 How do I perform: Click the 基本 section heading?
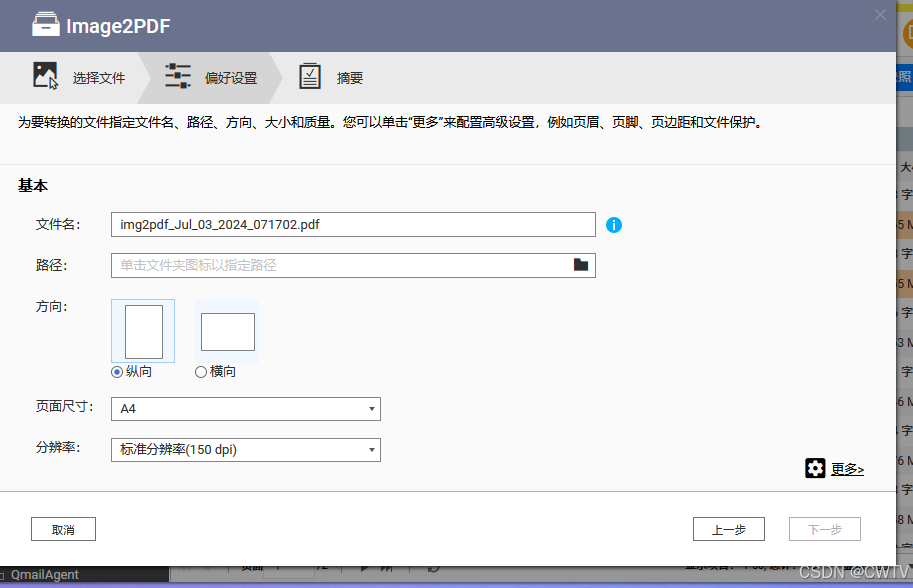(x=33, y=186)
